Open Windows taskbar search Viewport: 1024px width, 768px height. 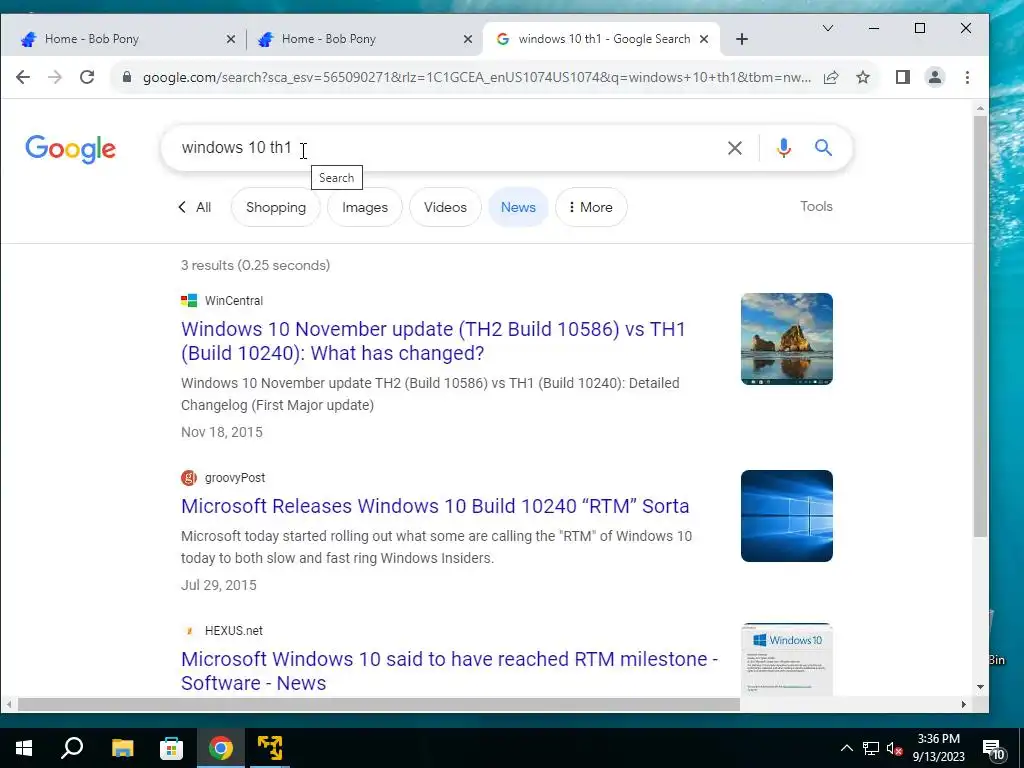point(72,748)
